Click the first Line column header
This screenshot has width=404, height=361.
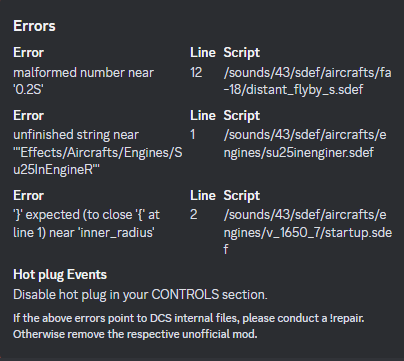203,52
